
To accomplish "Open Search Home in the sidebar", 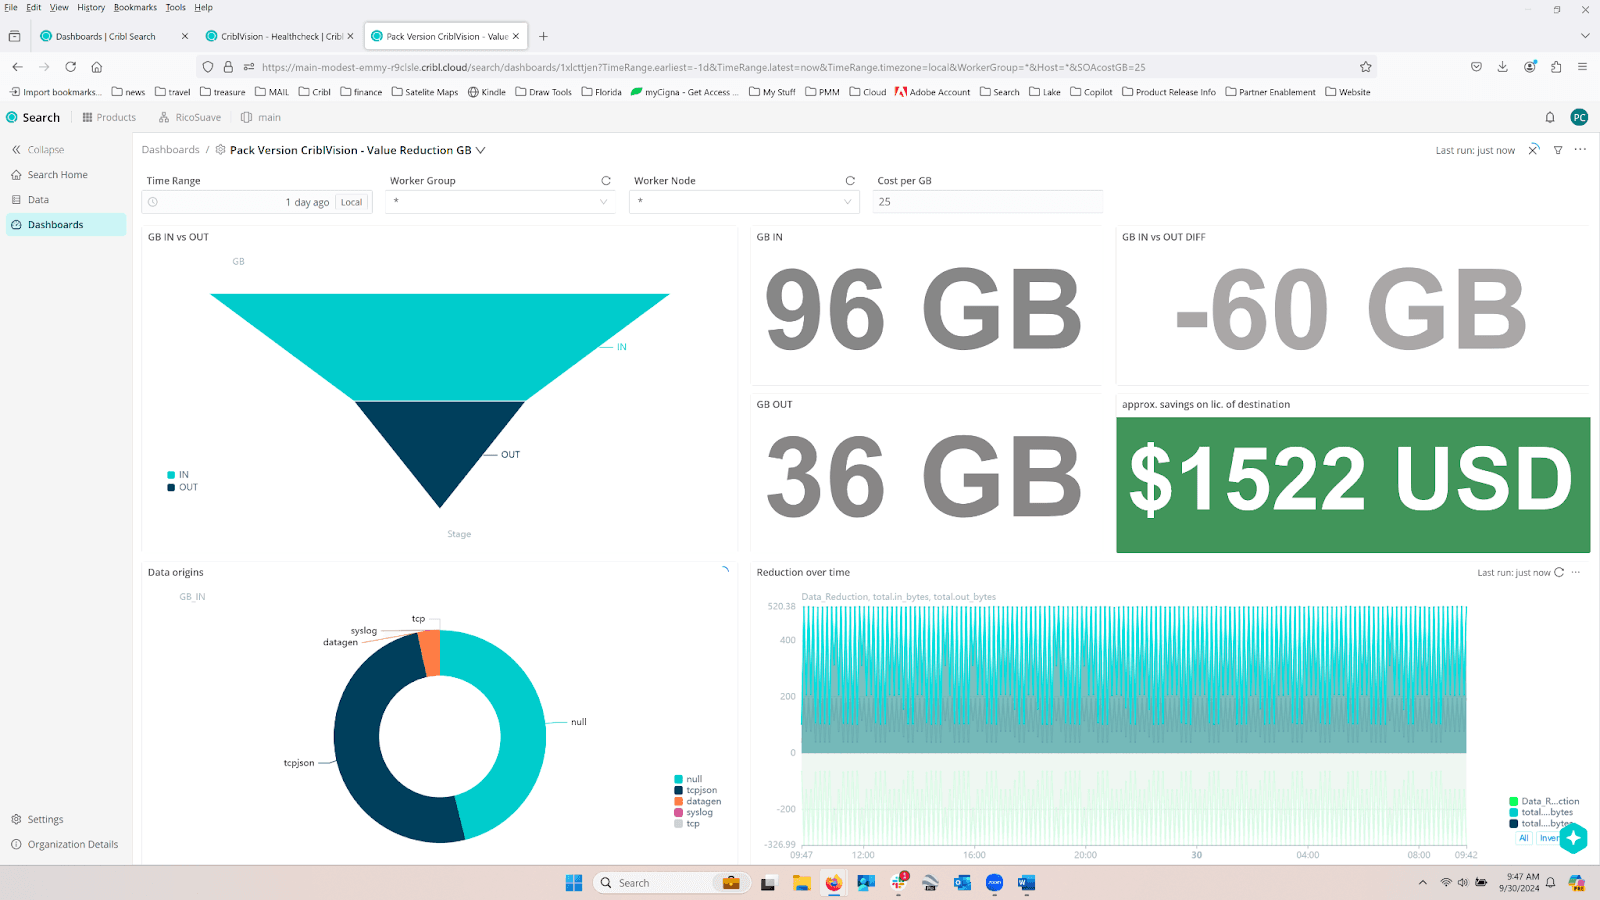I will (x=57, y=175).
